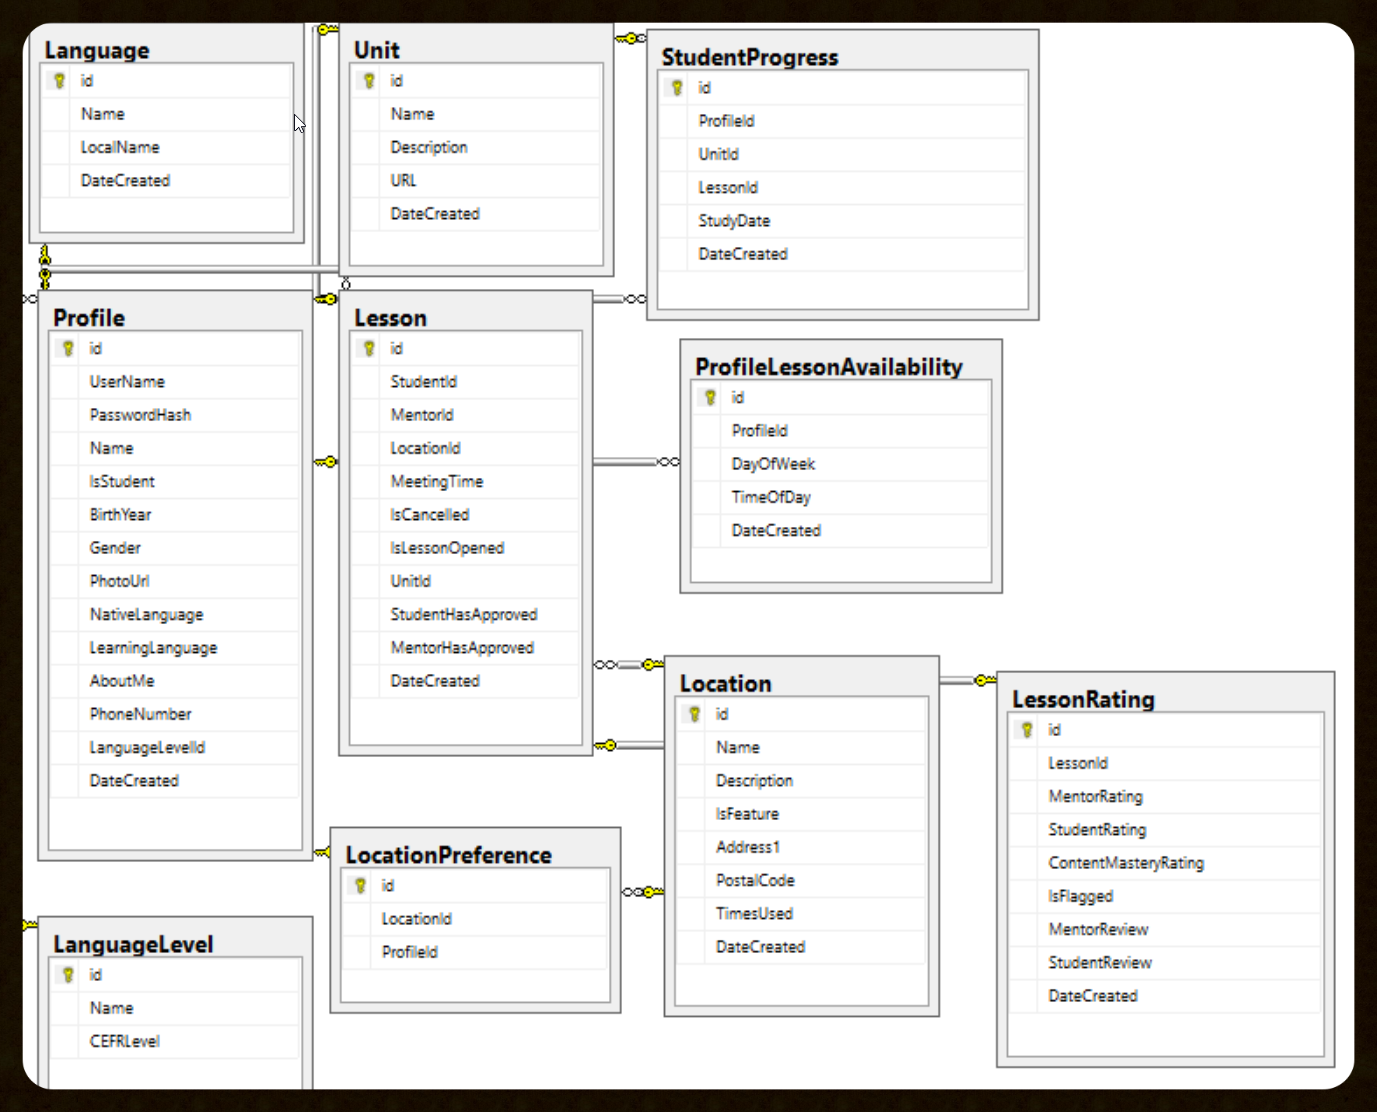The height and width of the screenshot is (1112, 1377).
Task: Click the primary key icon in Lesson table
Action: coord(369,349)
